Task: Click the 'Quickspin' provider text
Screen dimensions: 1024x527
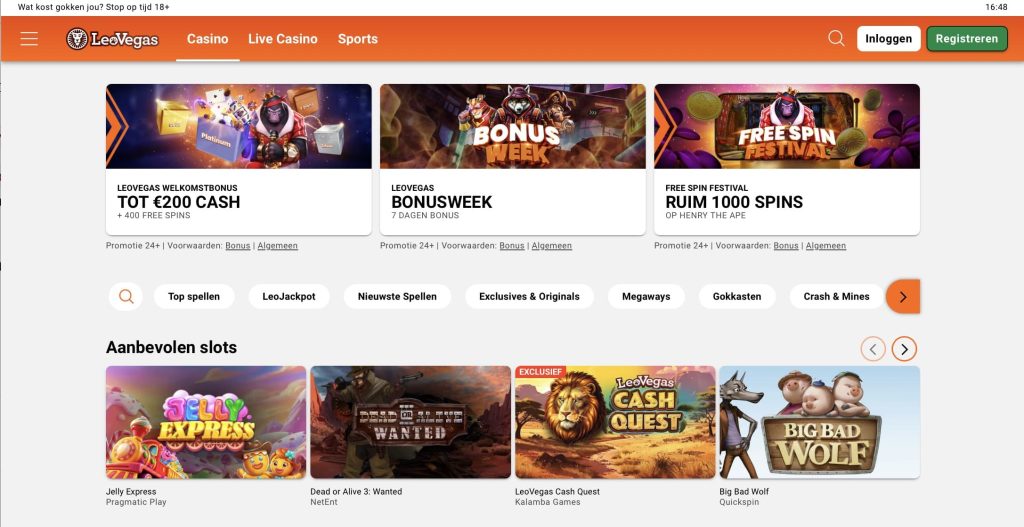Action: pos(739,502)
